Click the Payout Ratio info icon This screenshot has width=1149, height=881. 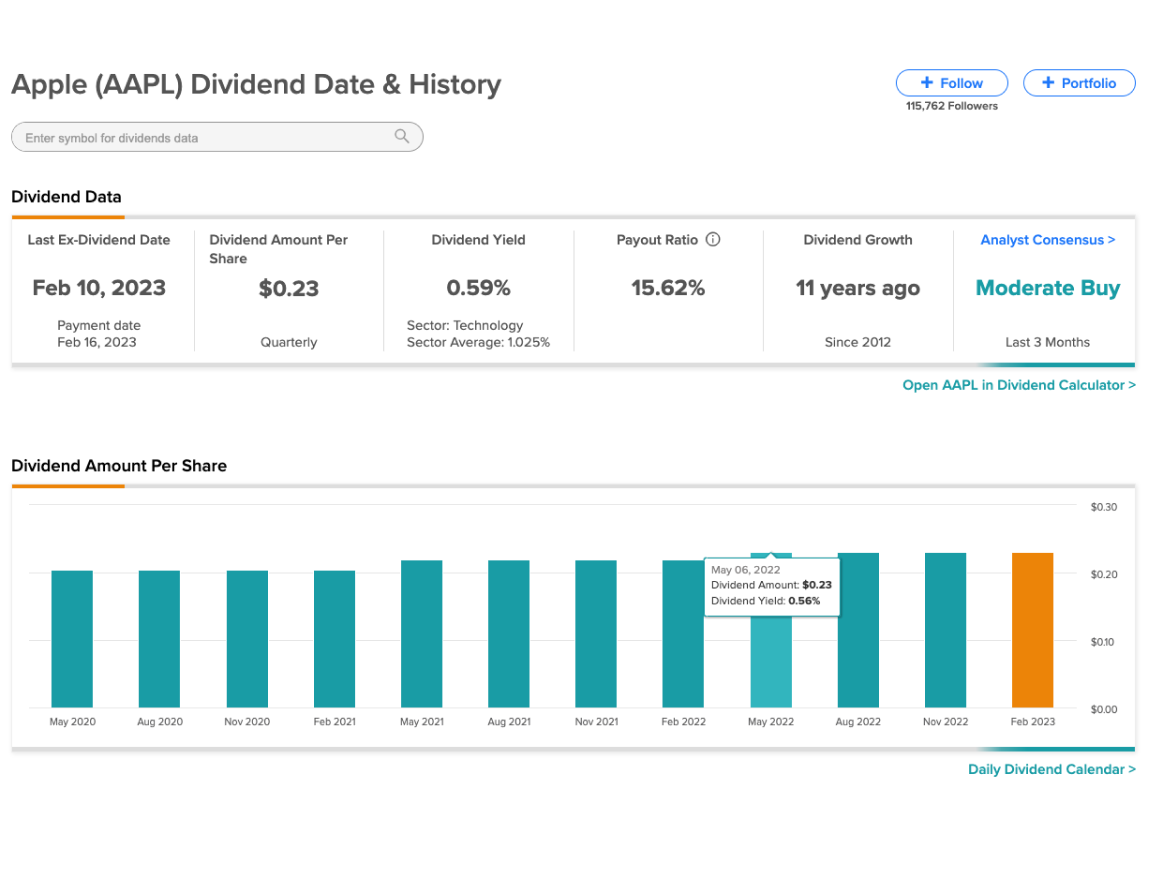coord(713,240)
